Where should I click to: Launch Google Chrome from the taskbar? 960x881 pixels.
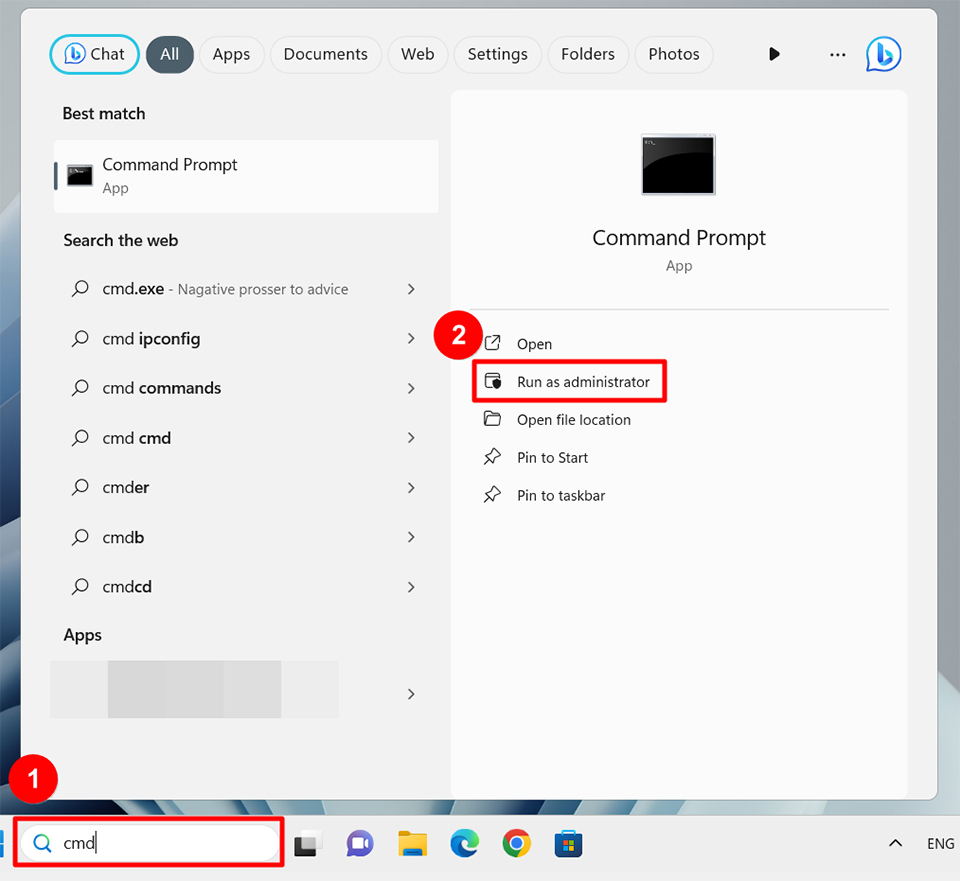517,844
